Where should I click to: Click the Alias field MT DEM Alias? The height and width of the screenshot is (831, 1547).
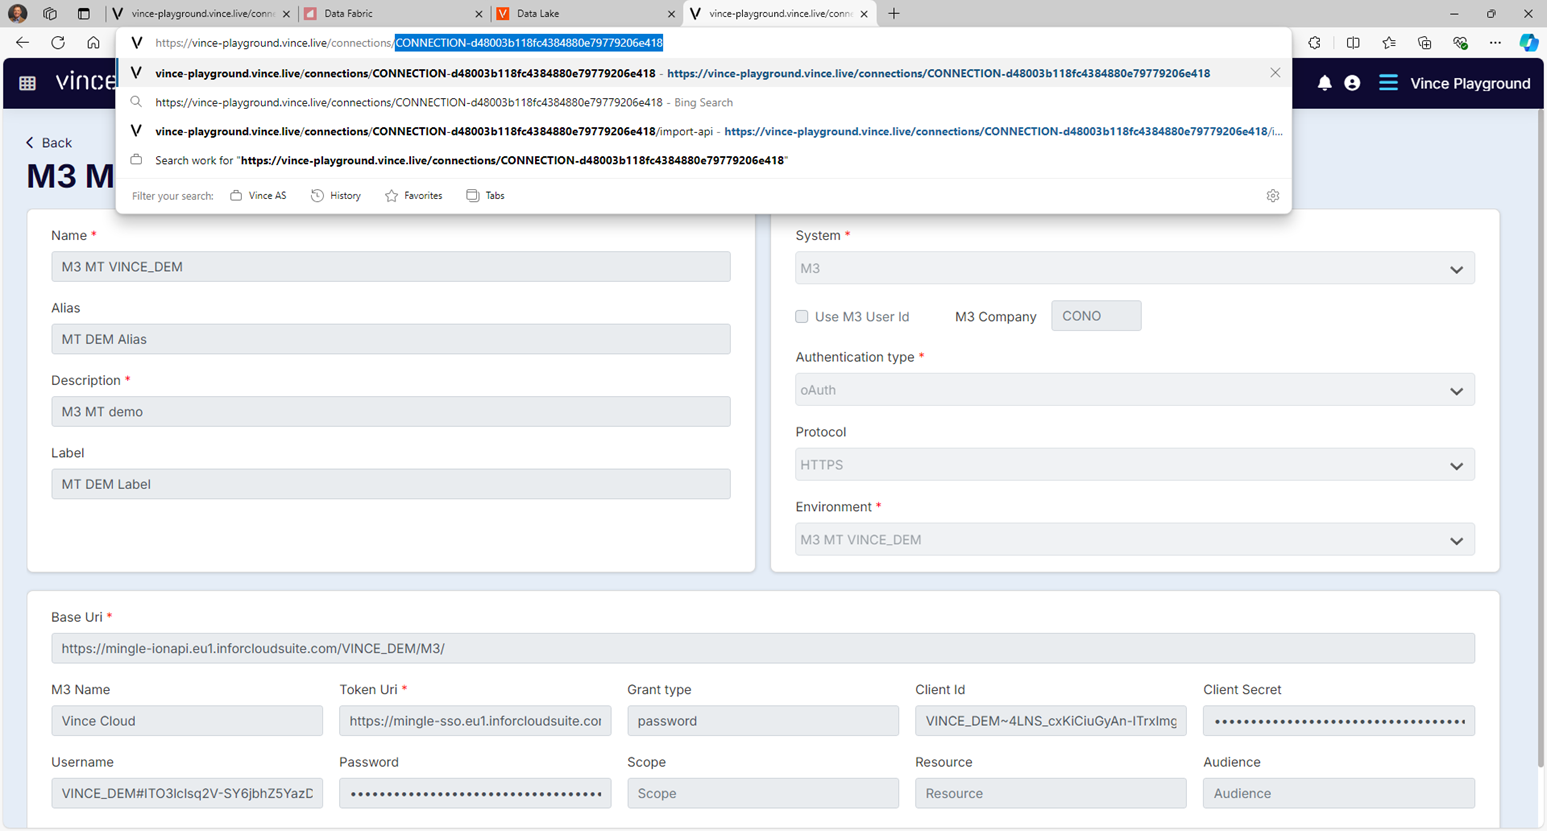(x=391, y=339)
